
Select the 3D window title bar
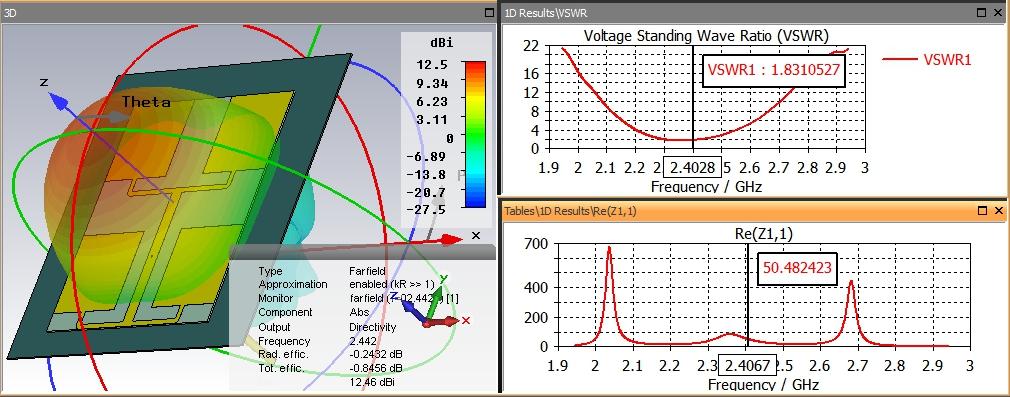249,12
